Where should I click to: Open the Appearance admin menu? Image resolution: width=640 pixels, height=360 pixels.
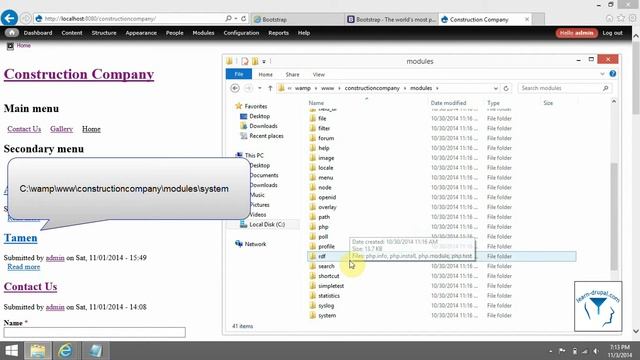click(x=141, y=33)
